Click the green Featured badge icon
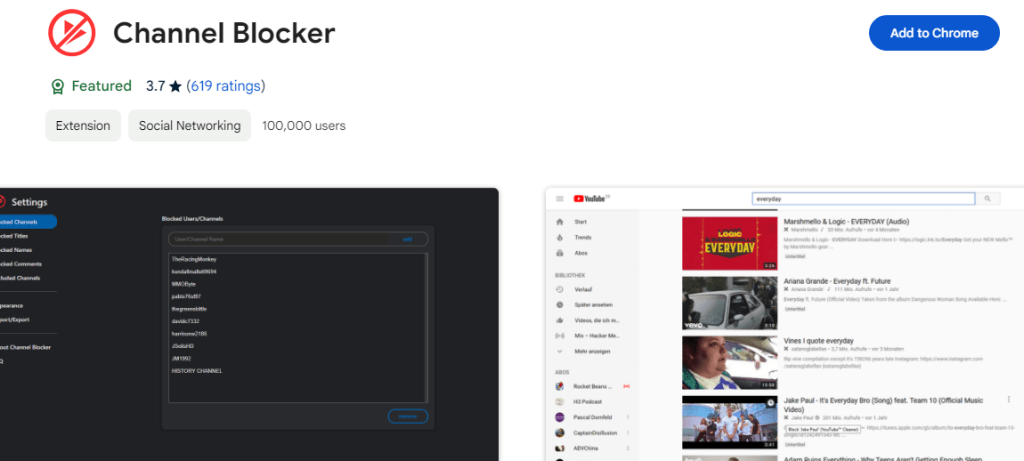 click(x=57, y=86)
